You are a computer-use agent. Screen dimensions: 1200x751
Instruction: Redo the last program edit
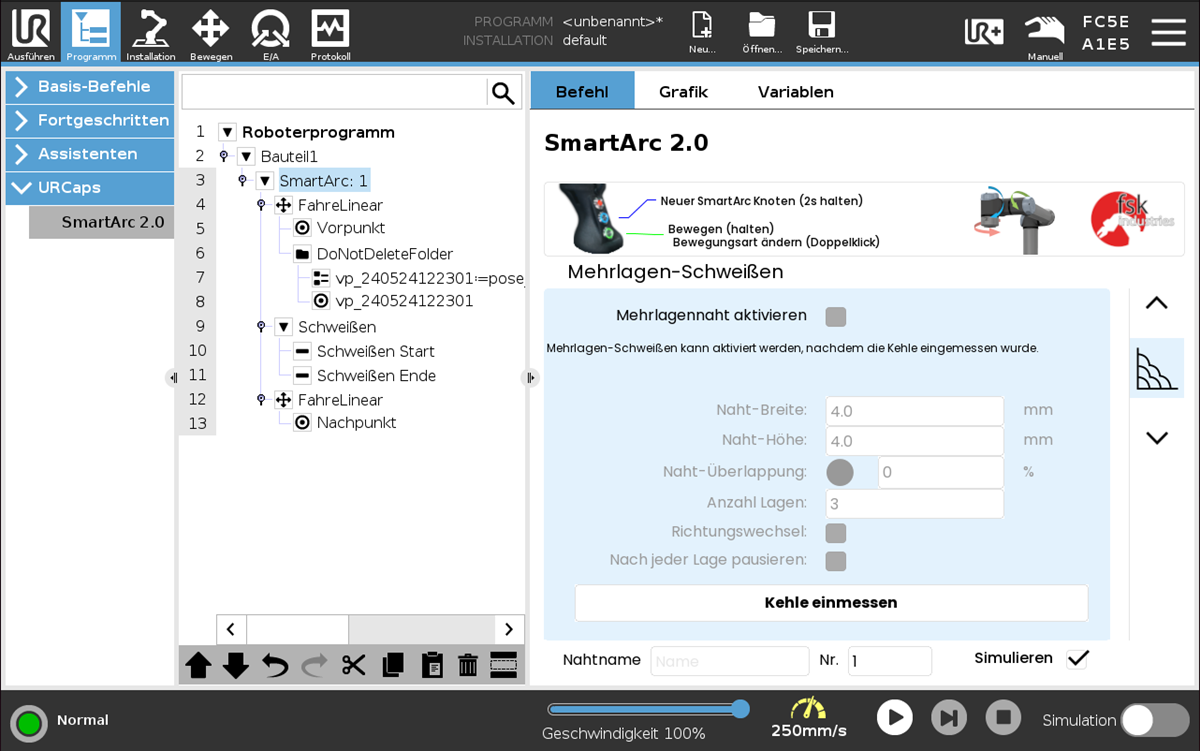[x=314, y=665]
